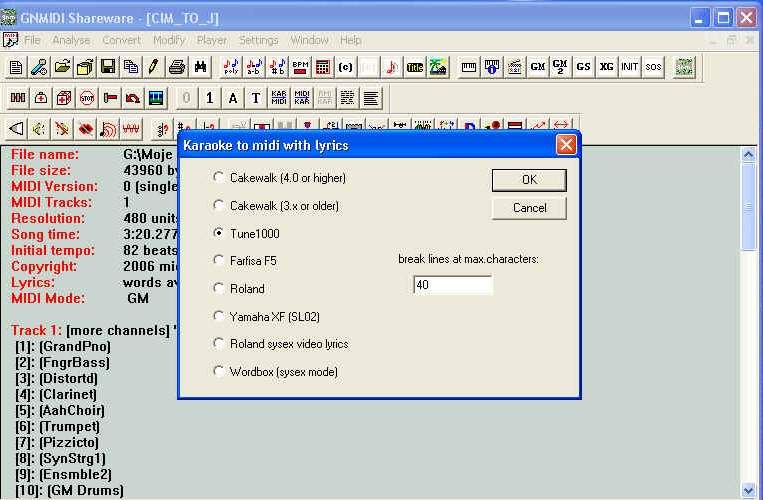Click the vertical scrollbar down arrow
This screenshot has width=763, height=500.
coord(748,491)
